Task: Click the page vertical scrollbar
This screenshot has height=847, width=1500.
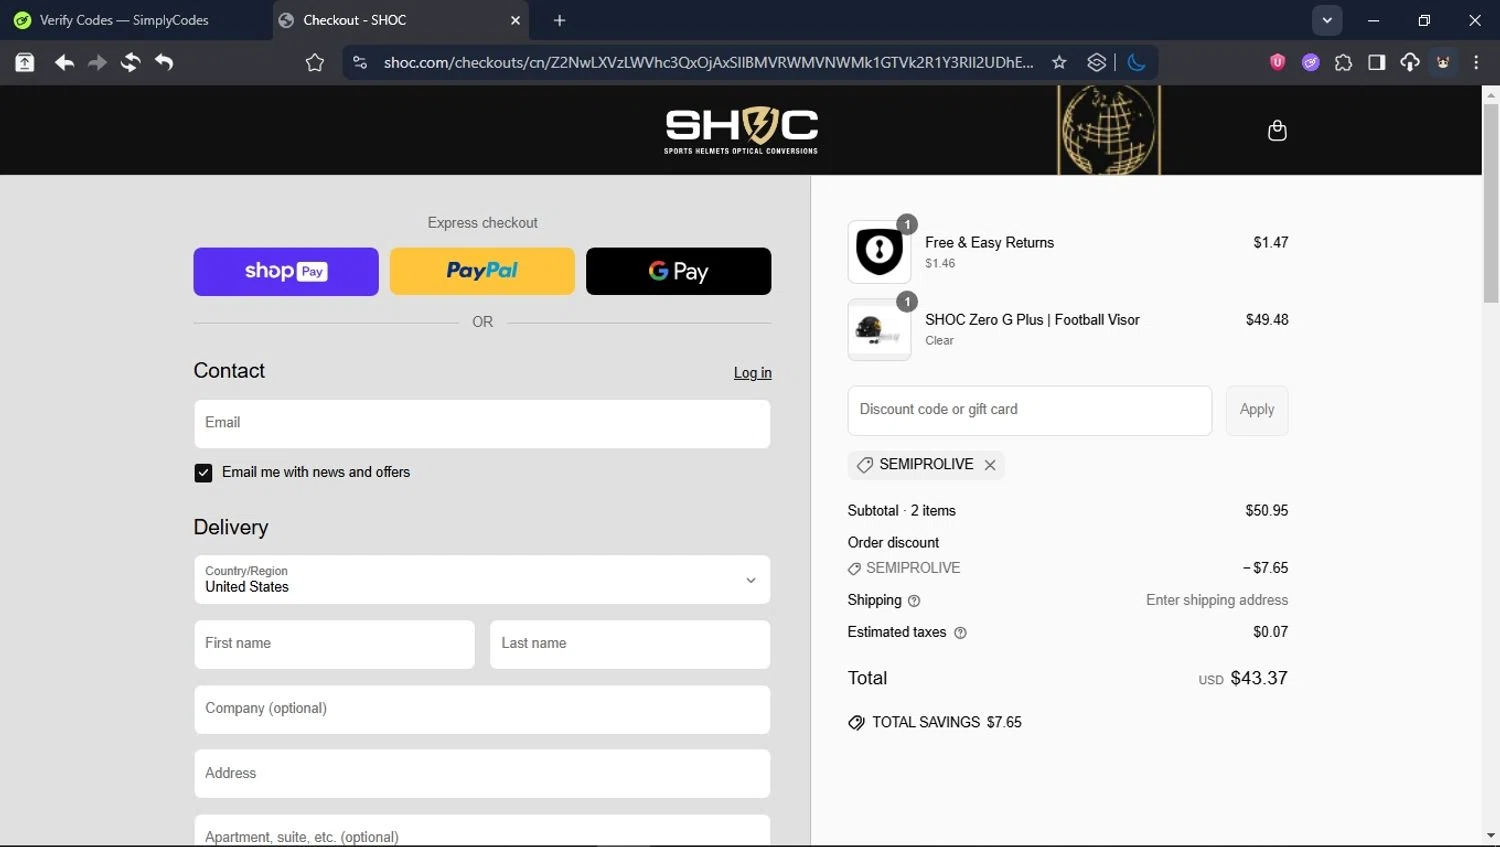Action: 1491,205
